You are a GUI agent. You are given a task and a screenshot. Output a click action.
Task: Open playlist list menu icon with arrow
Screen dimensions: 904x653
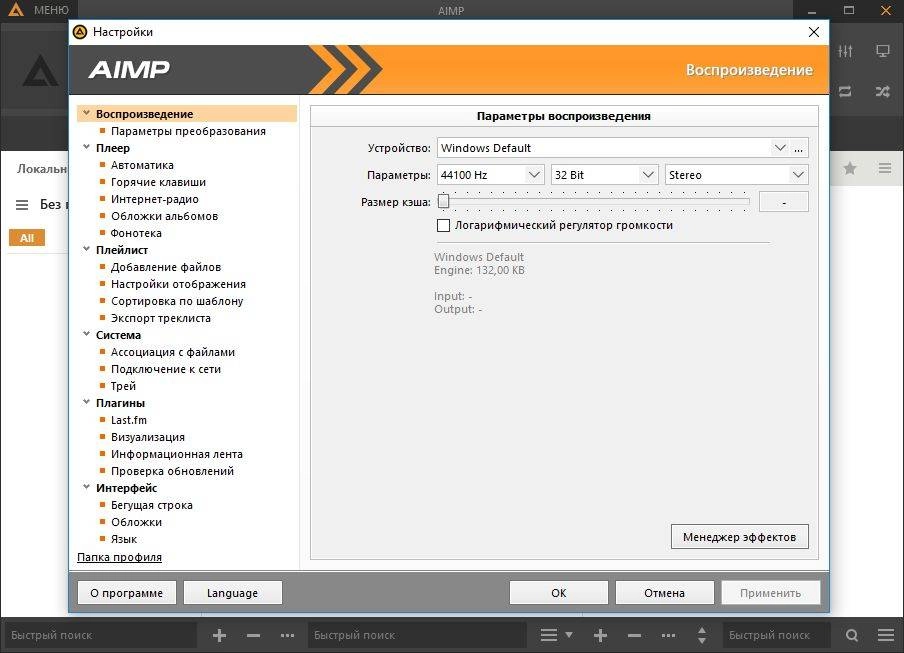(x=556, y=635)
